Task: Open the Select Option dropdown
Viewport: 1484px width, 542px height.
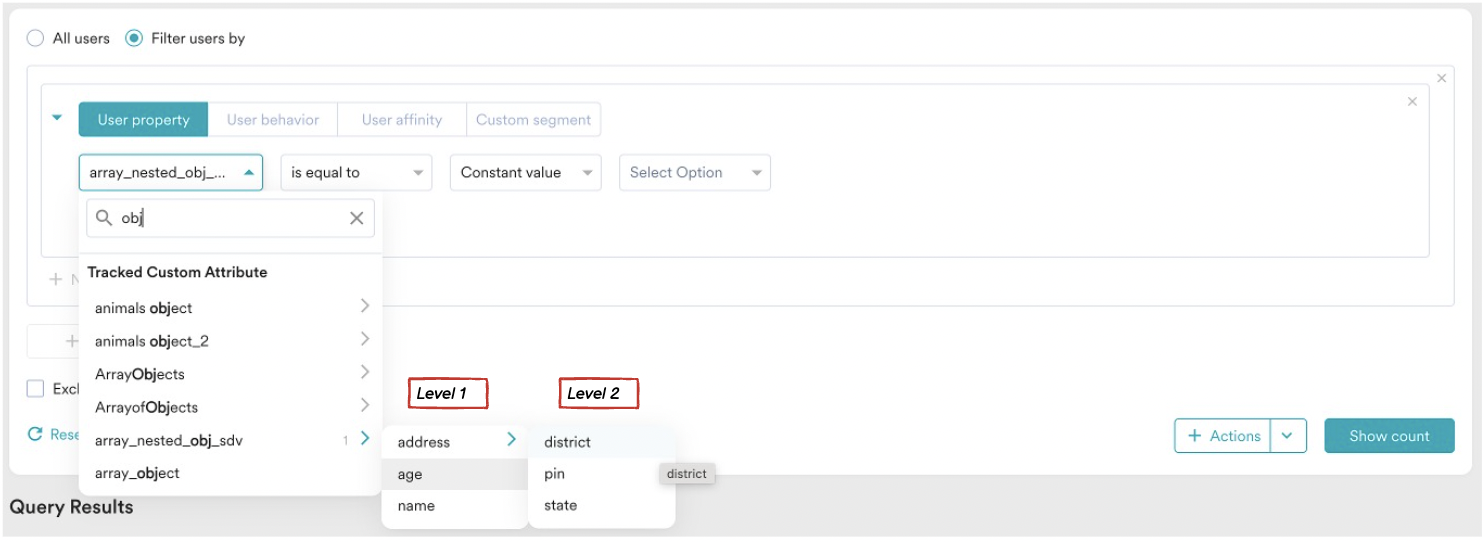Action: (695, 172)
